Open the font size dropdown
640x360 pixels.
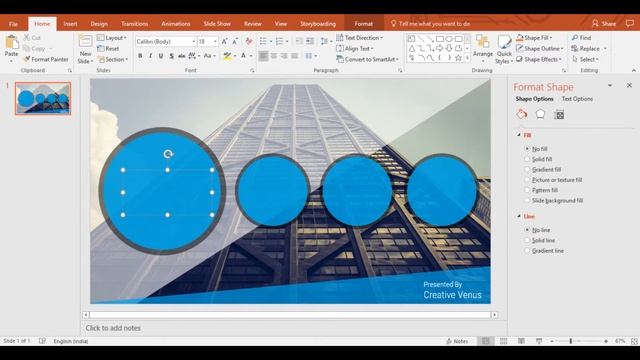click(215, 42)
